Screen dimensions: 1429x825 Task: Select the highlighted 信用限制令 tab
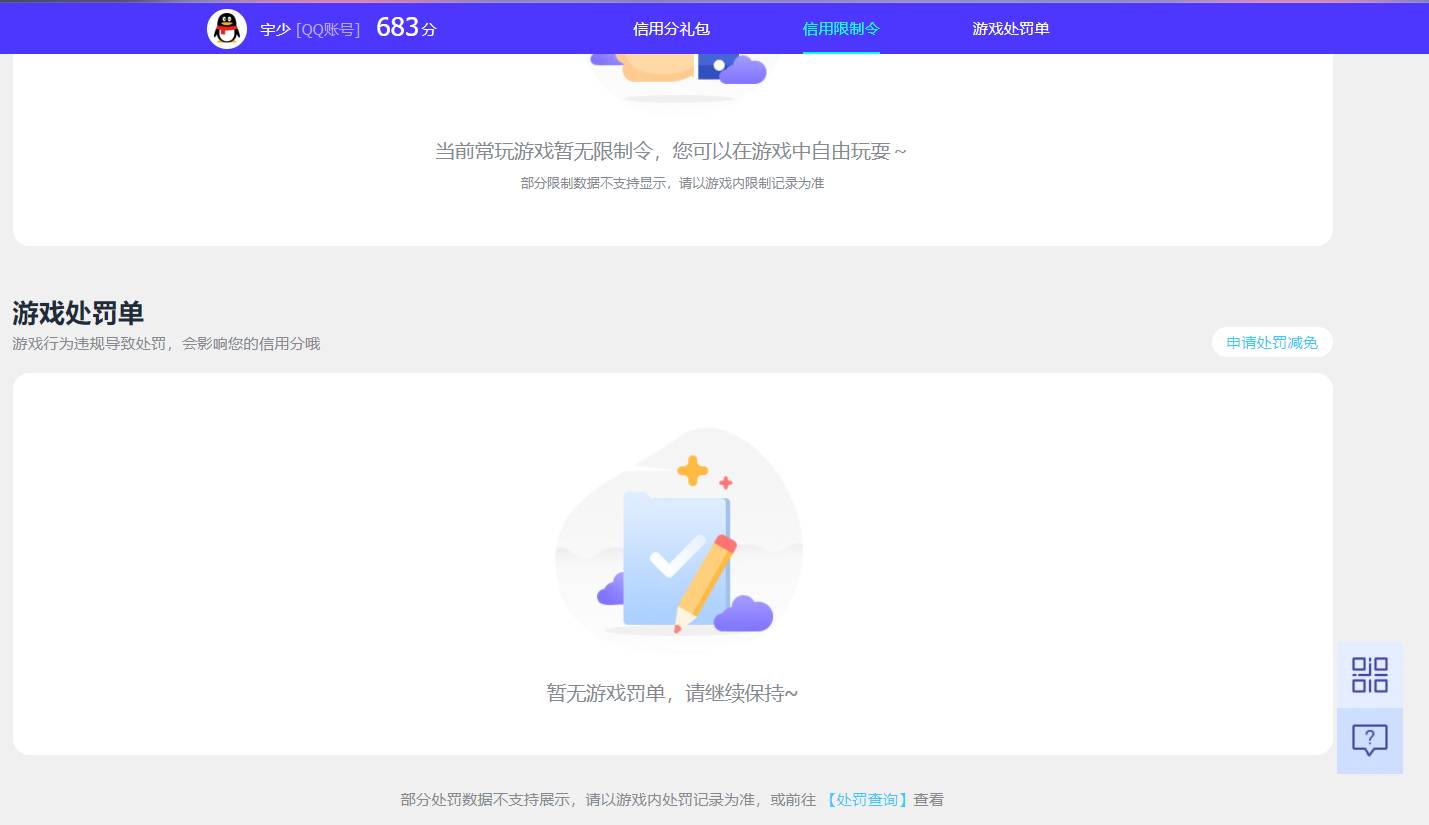click(840, 28)
